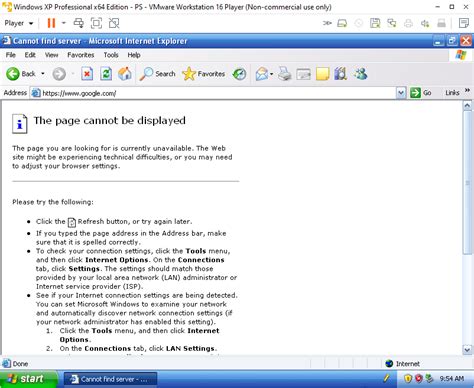Click the pencil icon on the taskbar
Image resolution: width=474 pixels, height=388 pixels.
pyautogui.click(x=386, y=378)
